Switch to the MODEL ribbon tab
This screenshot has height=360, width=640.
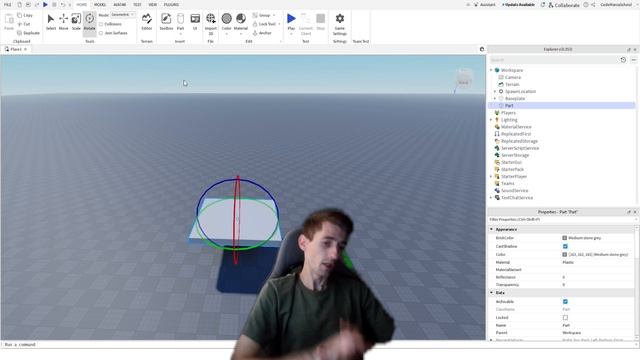tap(100, 4)
